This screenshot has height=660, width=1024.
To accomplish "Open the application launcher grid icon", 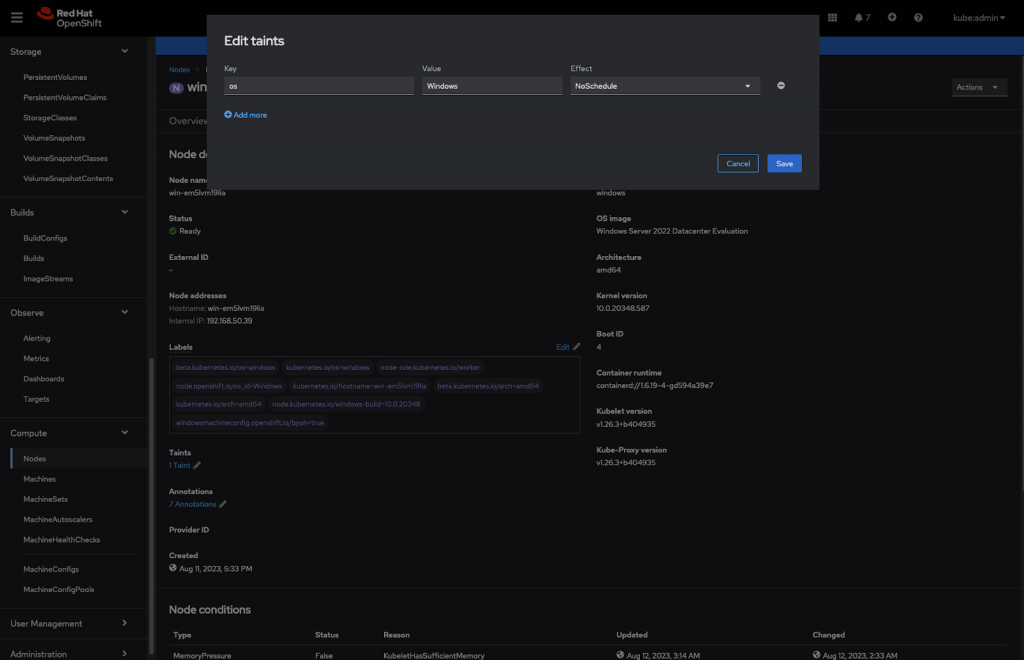I will (835, 17).
